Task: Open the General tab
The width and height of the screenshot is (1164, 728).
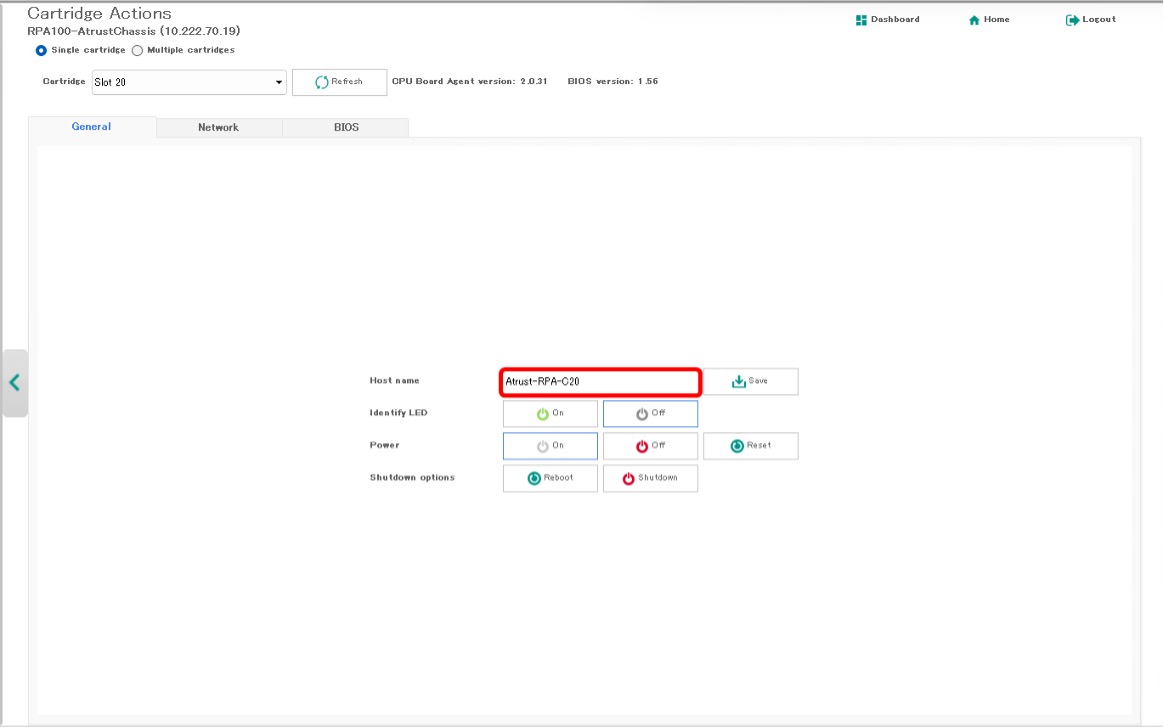Action: (91, 127)
